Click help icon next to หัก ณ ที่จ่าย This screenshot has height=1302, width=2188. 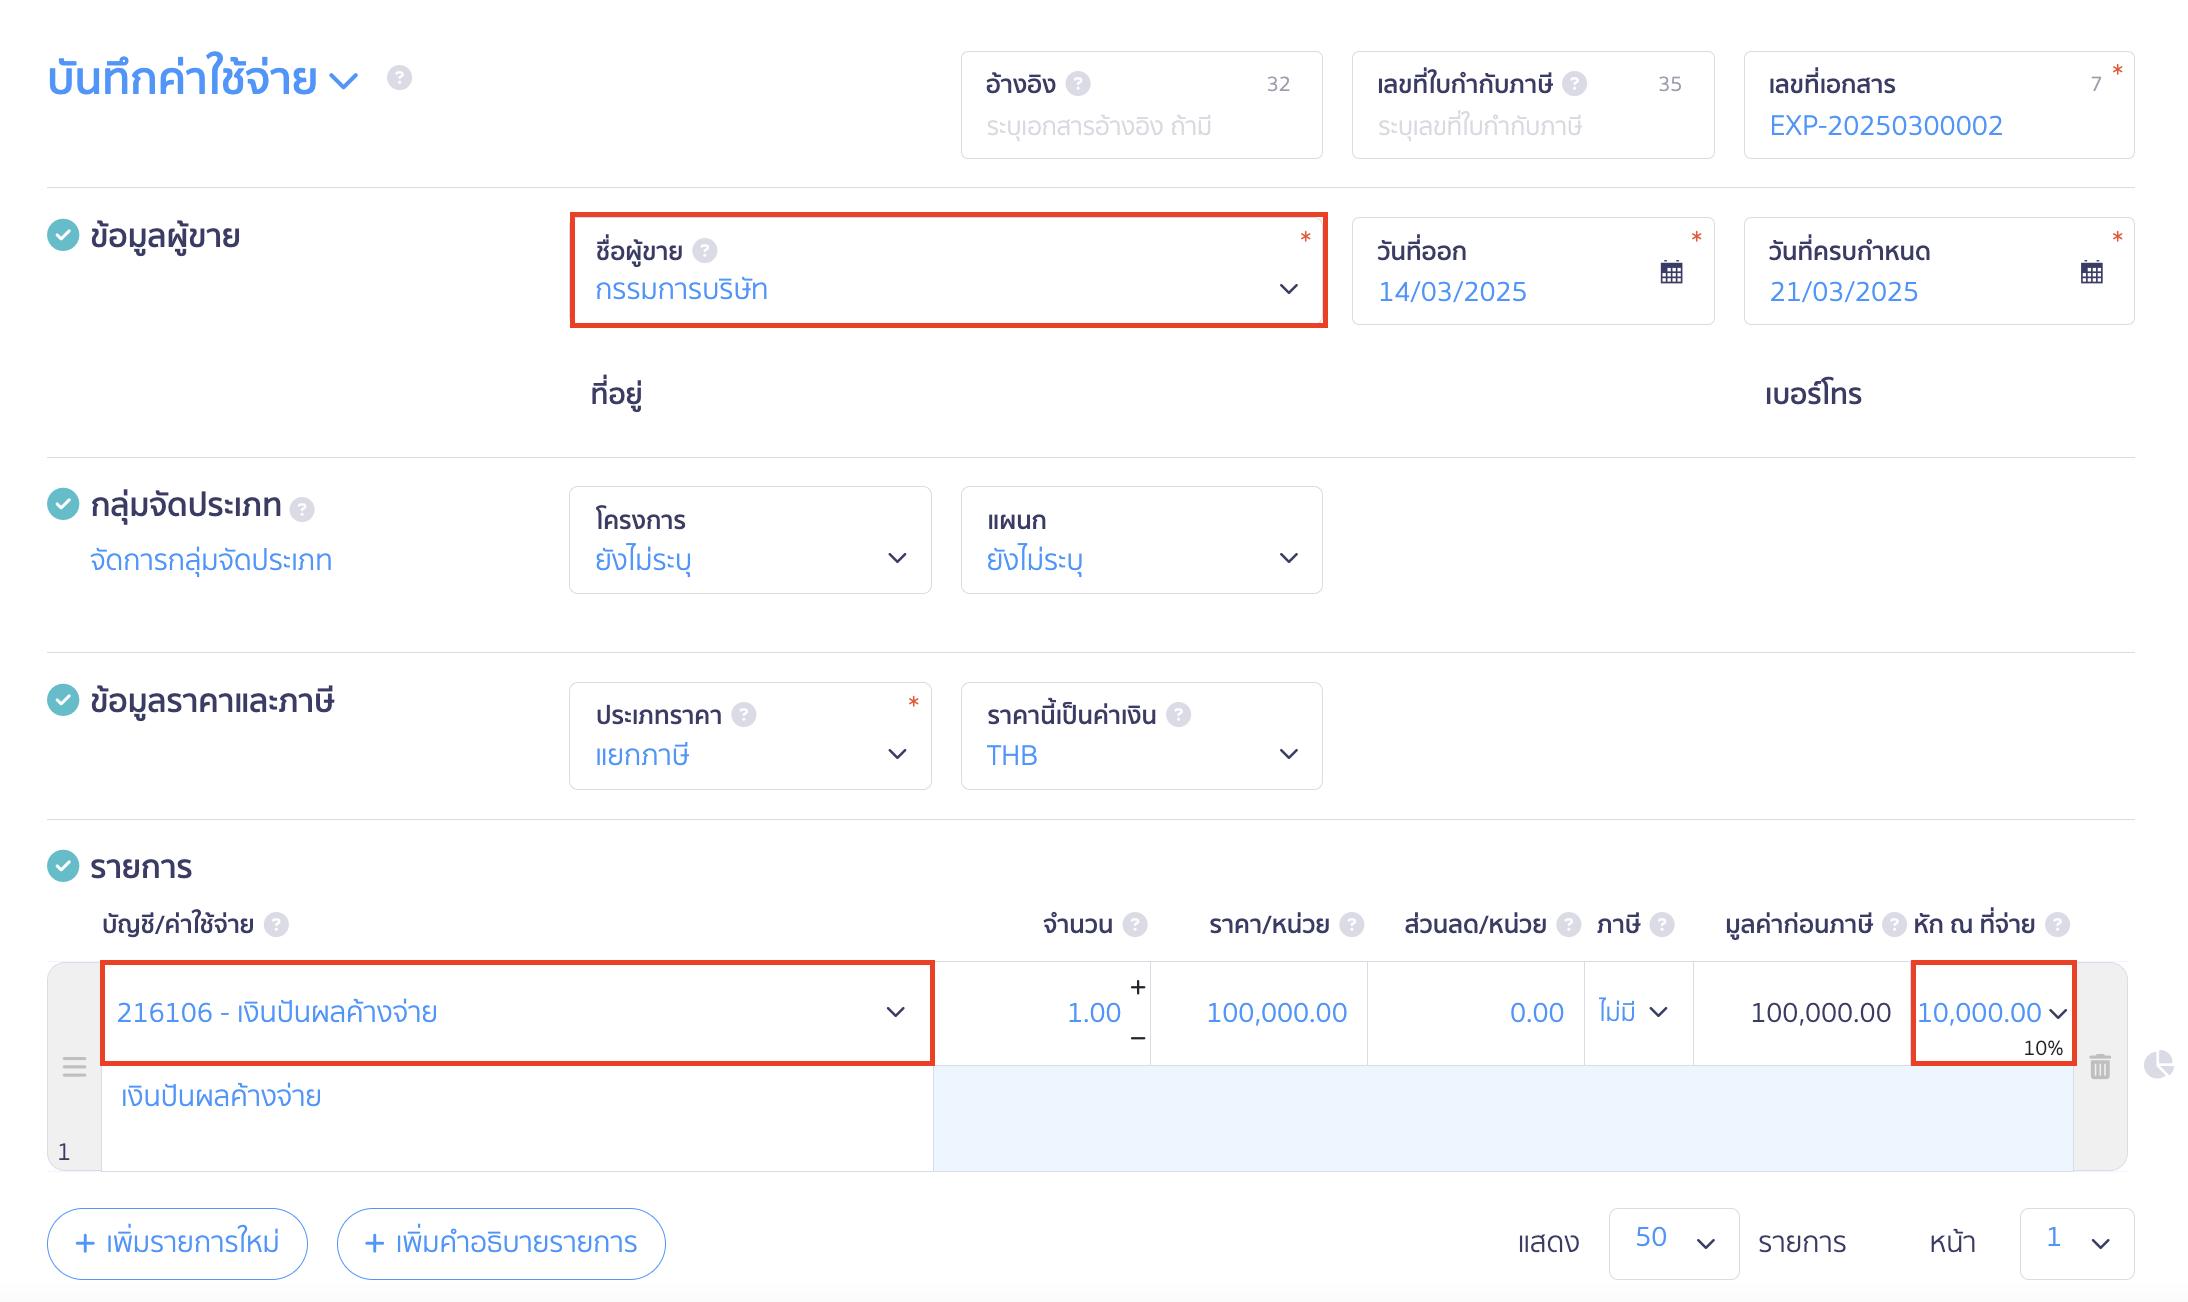click(2057, 925)
